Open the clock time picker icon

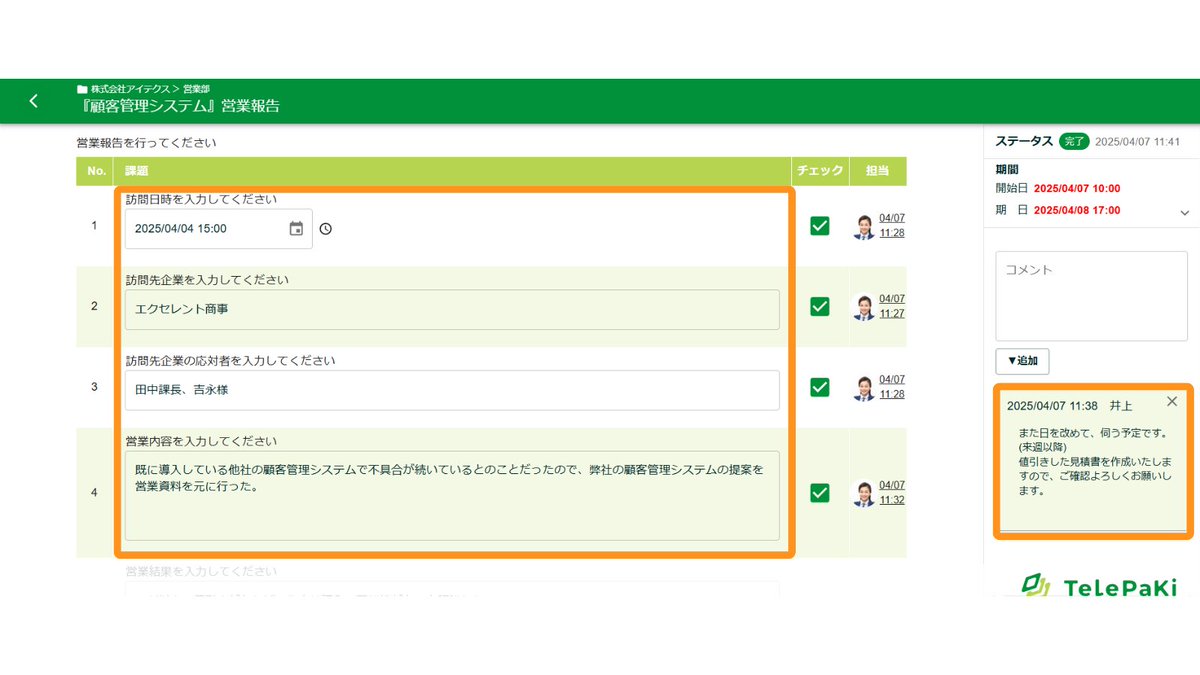coord(325,229)
